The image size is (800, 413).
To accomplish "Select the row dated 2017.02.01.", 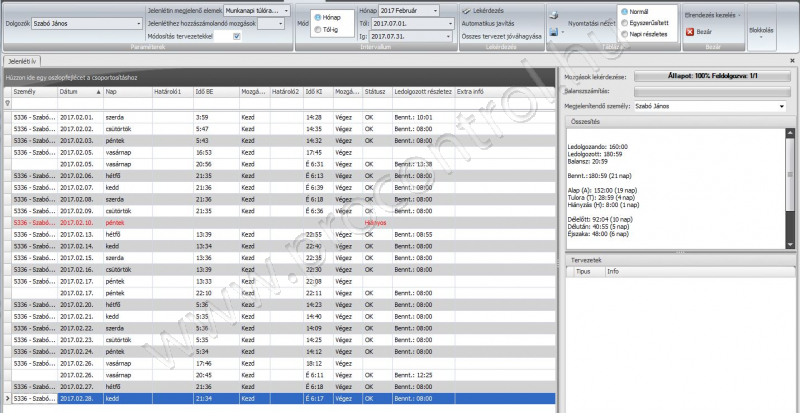I will pos(280,117).
